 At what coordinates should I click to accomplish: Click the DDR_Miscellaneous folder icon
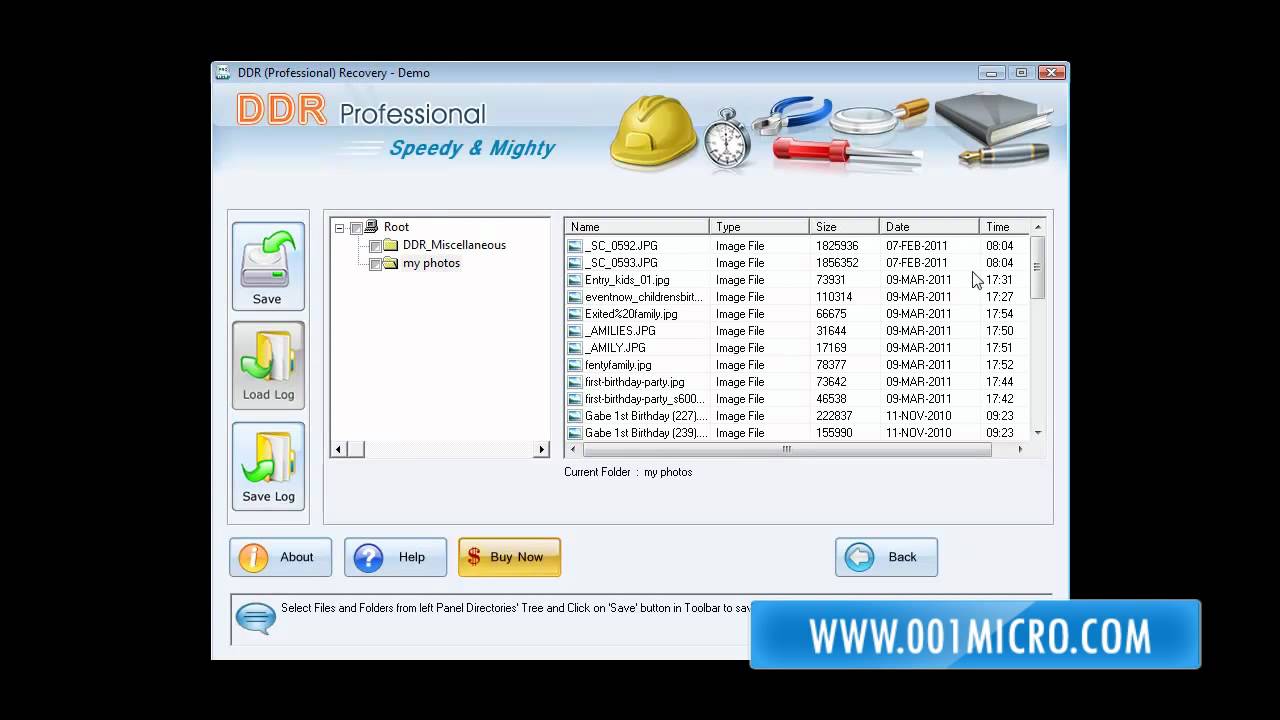point(391,245)
